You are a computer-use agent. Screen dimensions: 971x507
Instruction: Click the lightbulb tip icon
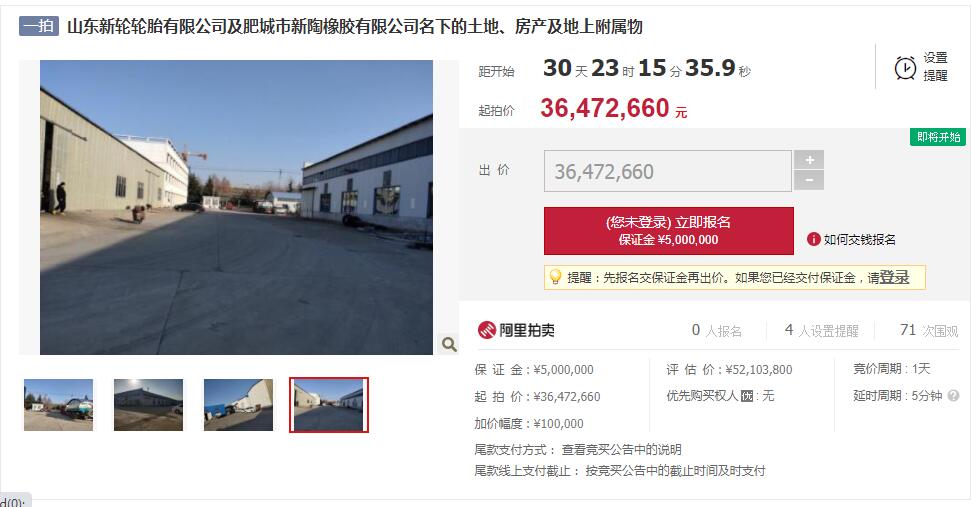tap(555, 277)
